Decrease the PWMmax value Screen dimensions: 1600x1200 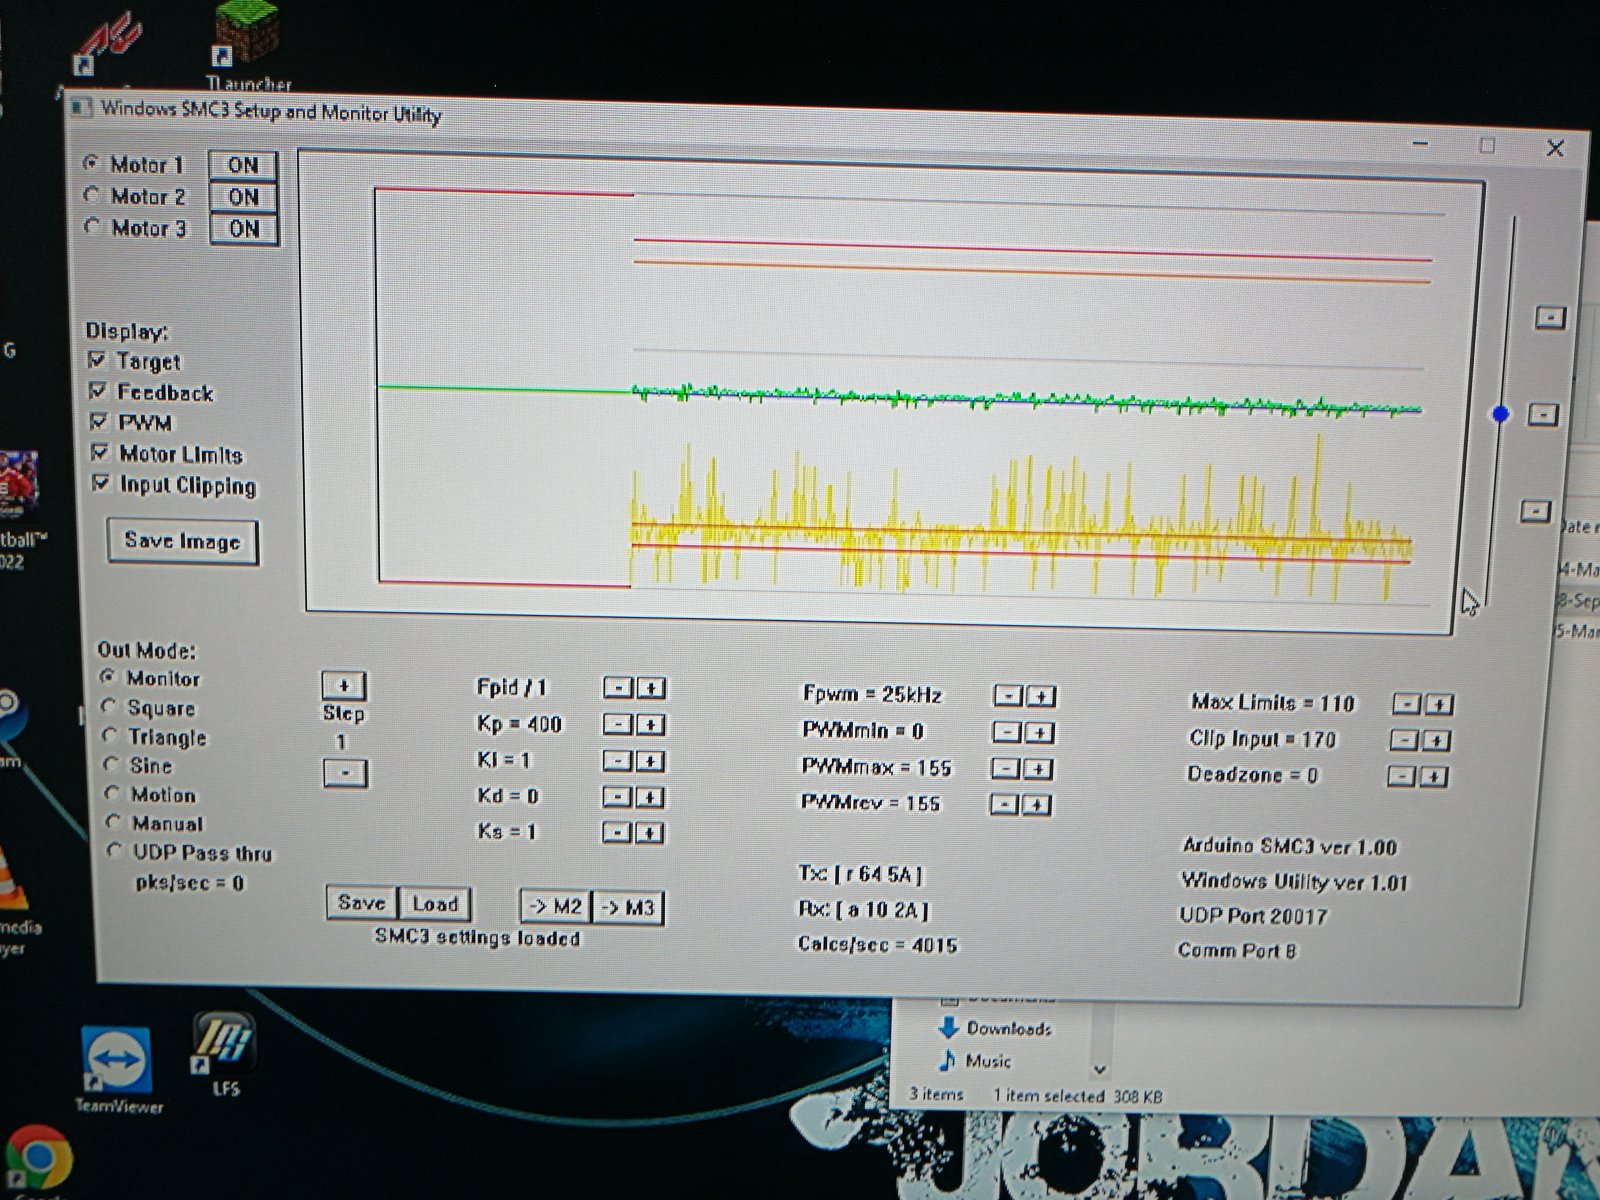[x=1005, y=769]
